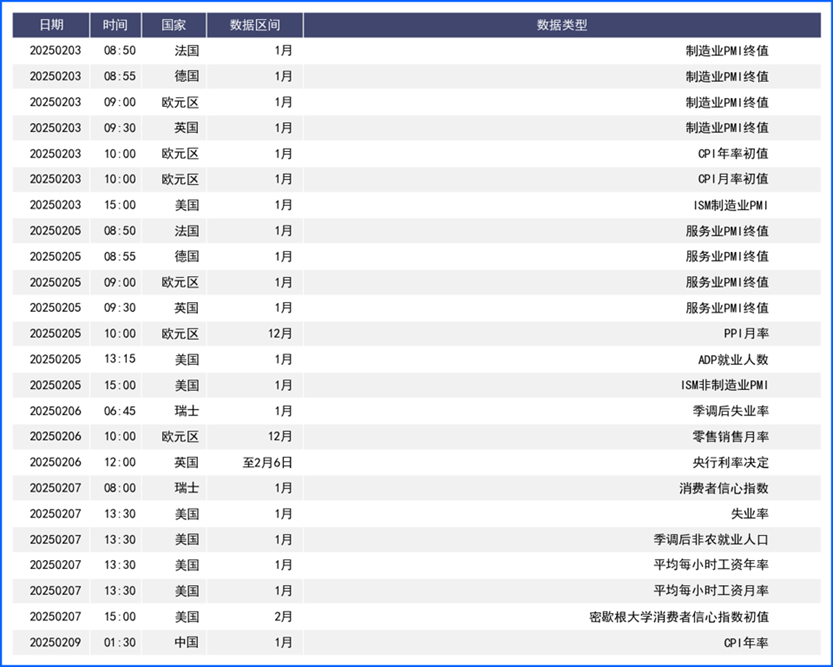Click the 13:15 time cell
This screenshot has width=833, height=667.
(120, 359)
